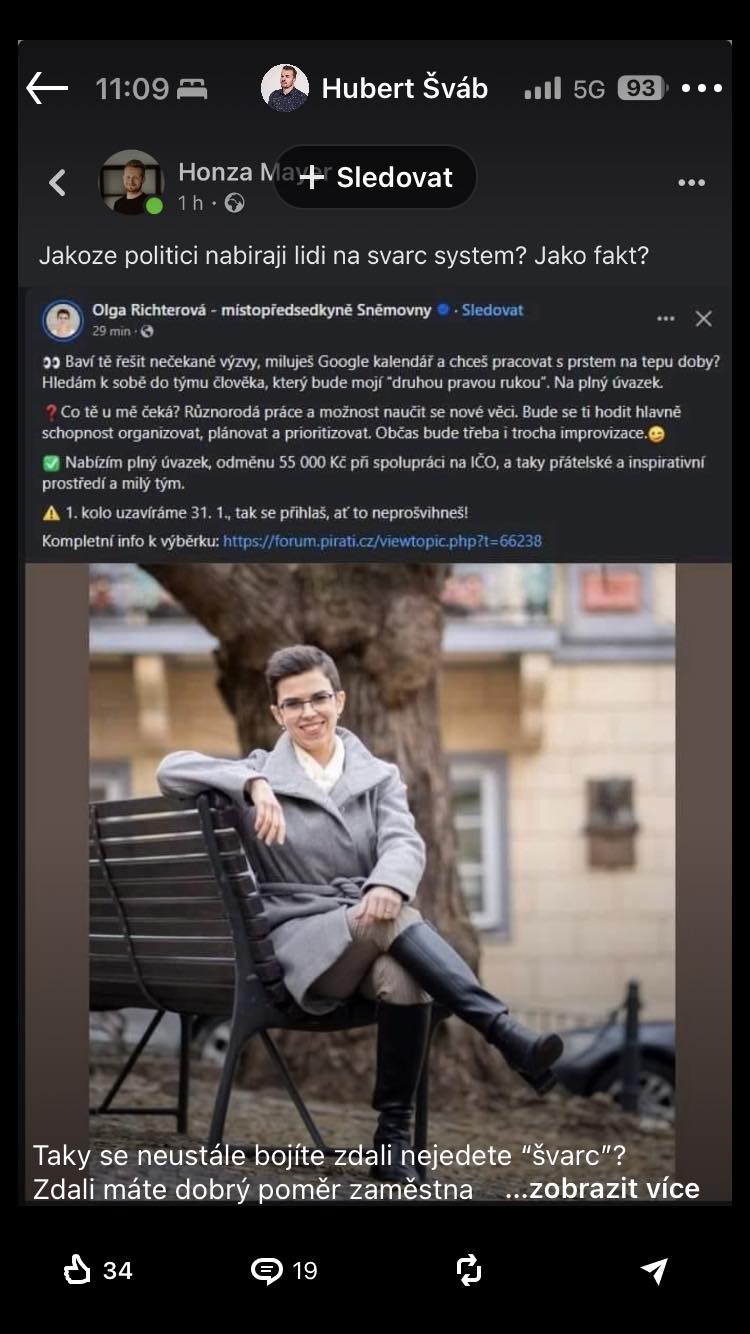Go back with the post chevron
Image resolution: width=750 pixels, height=1334 pixels.
[x=58, y=182]
